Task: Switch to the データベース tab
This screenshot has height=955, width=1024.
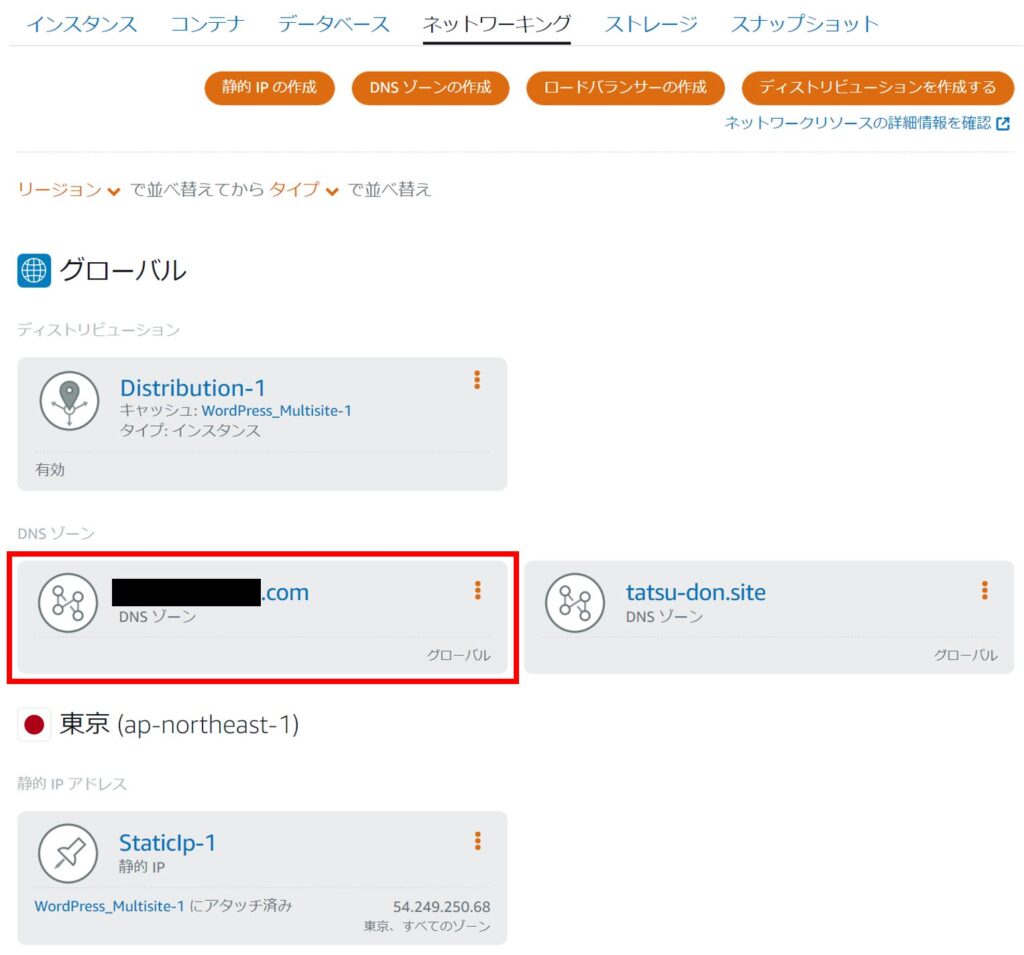Action: [x=334, y=24]
